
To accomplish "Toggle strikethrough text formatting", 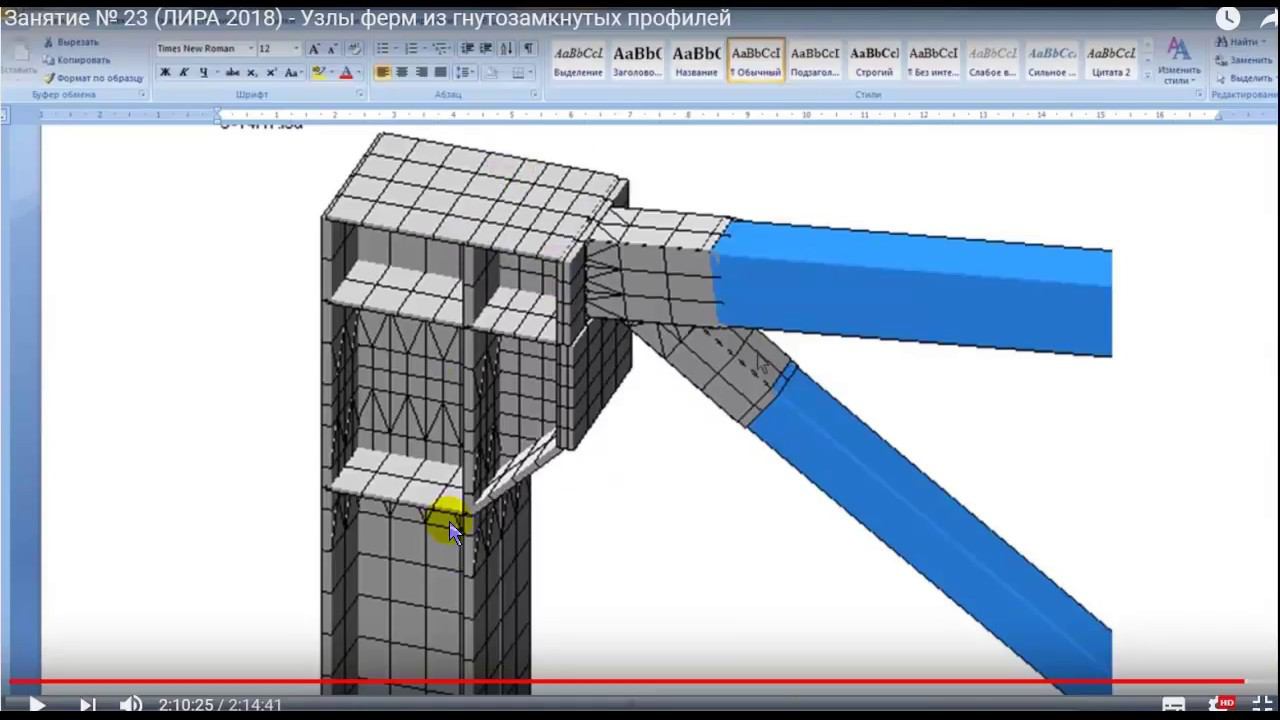I will pyautogui.click(x=232, y=73).
